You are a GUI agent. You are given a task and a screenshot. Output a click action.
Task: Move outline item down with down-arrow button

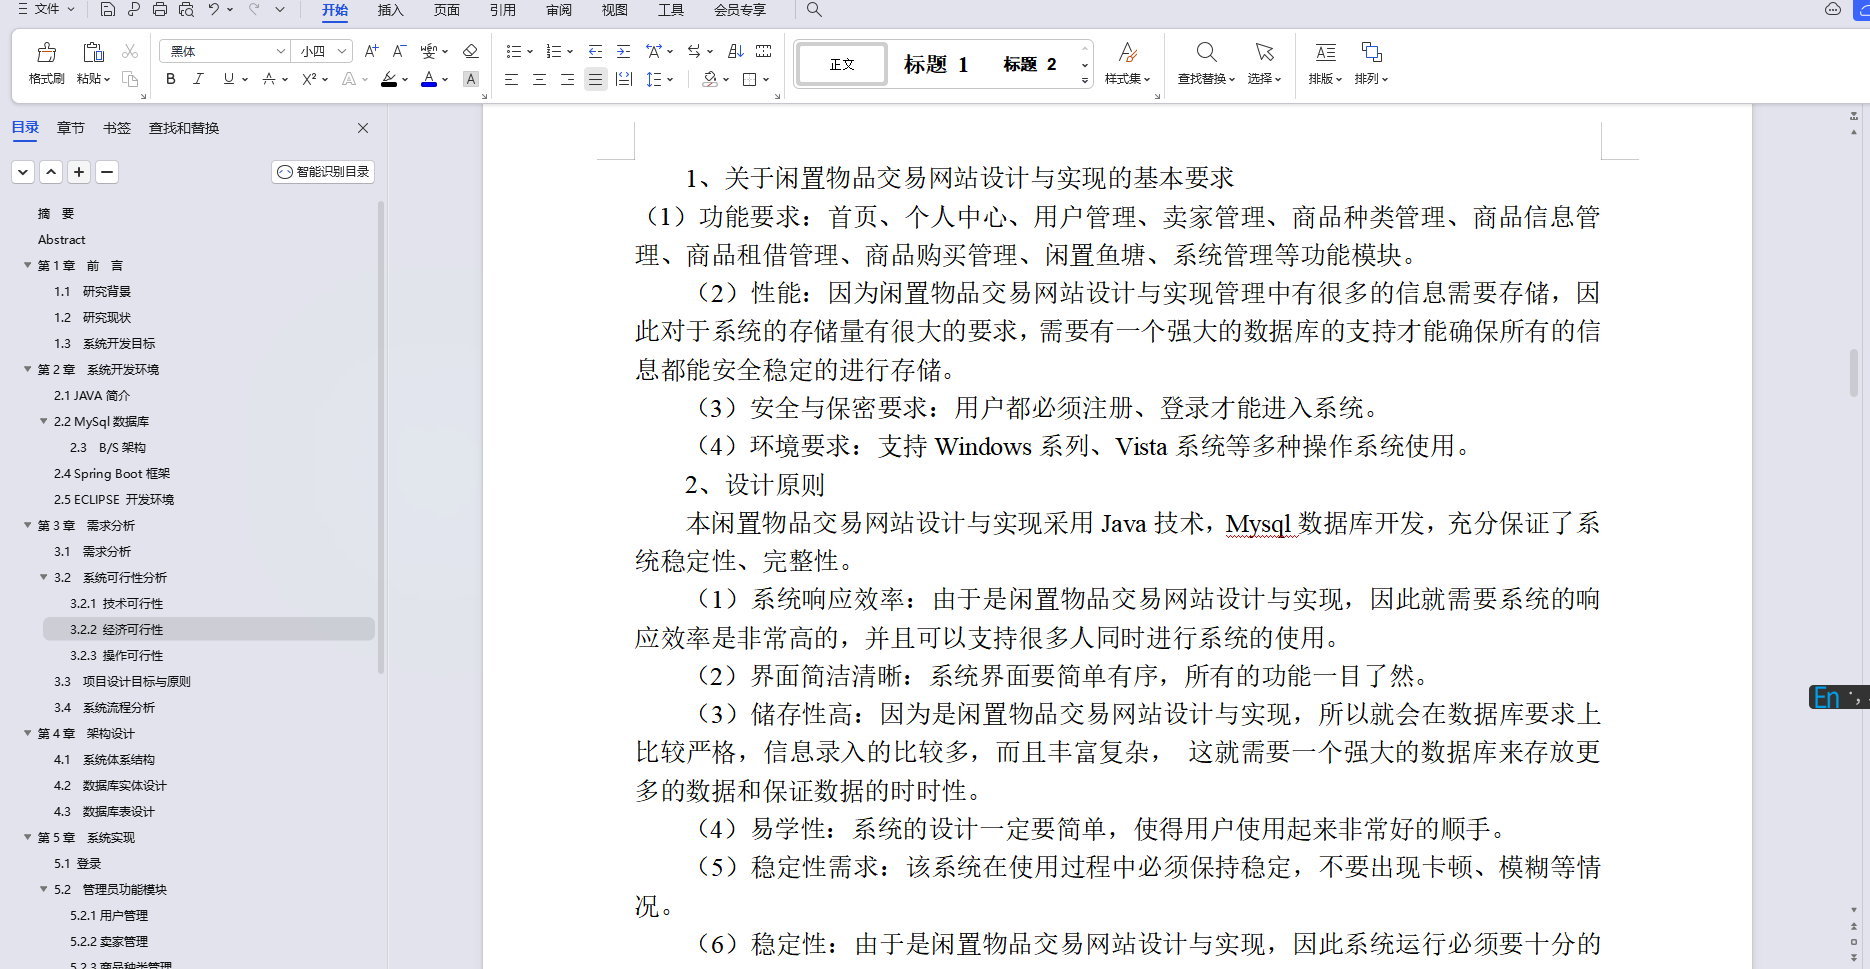[x=23, y=172]
